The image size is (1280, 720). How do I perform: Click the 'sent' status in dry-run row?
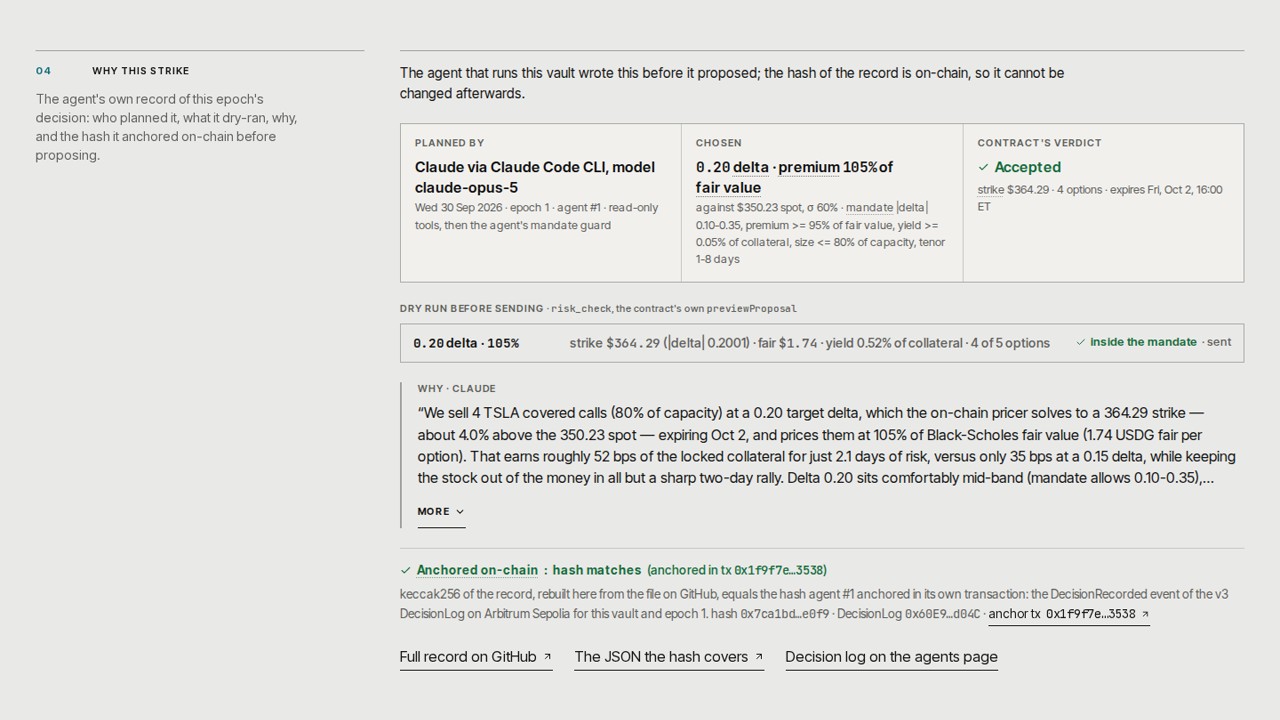[x=1219, y=342]
